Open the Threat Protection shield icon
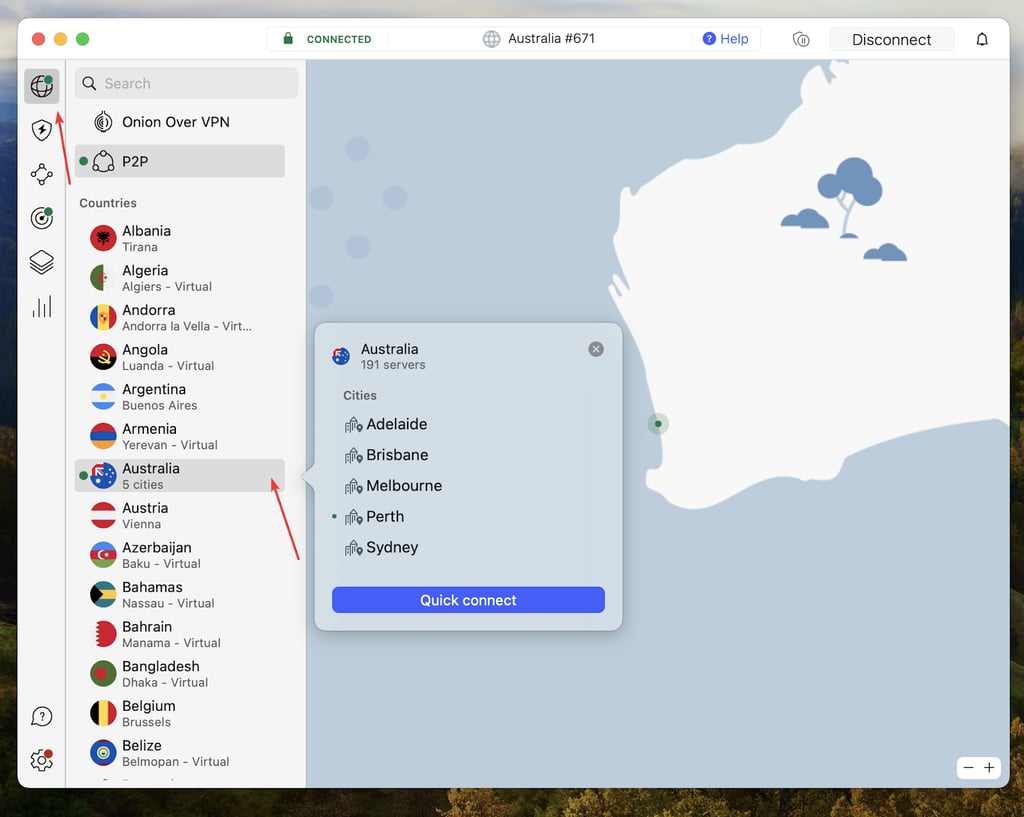The width and height of the screenshot is (1024, 817). pos(42,130)
